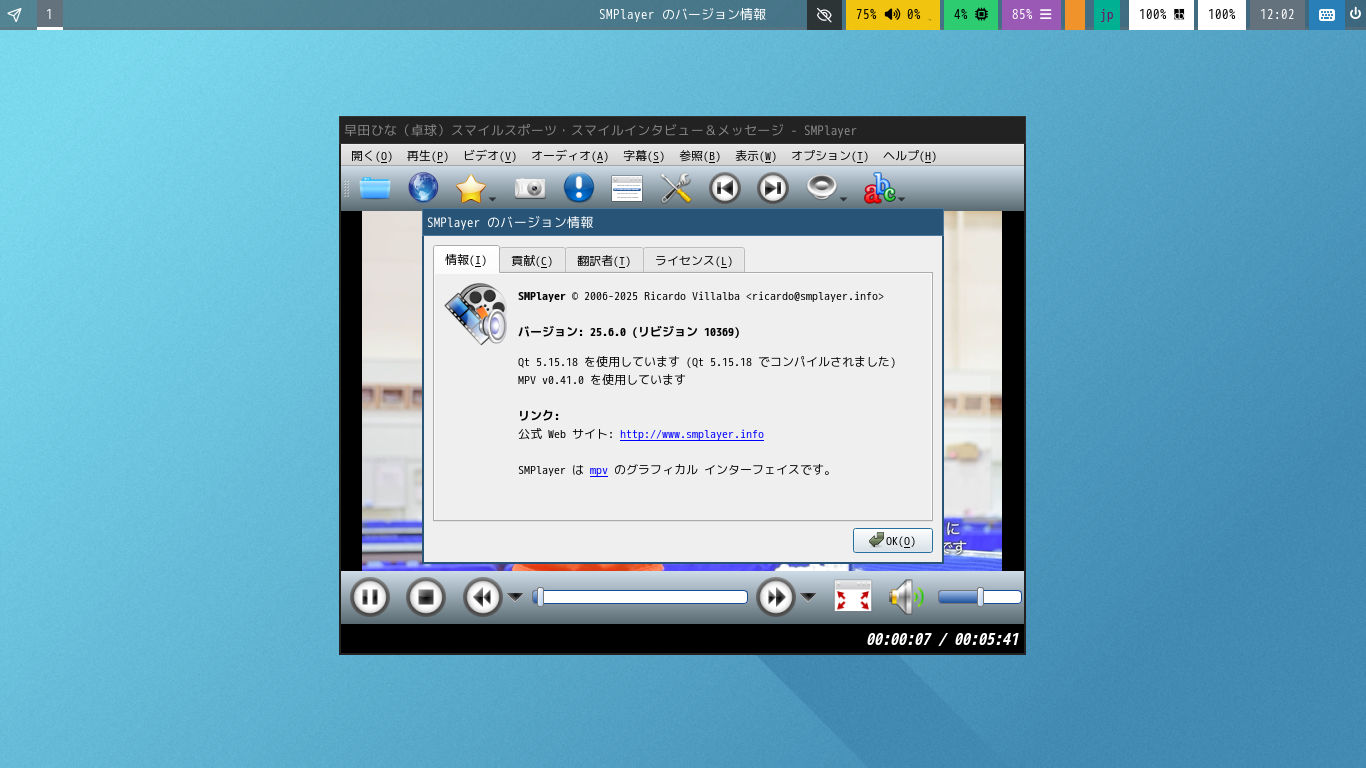1366x768 pixels.
Task: Click the main SMPlayer window title bar
Action: [x=683, y=130]
